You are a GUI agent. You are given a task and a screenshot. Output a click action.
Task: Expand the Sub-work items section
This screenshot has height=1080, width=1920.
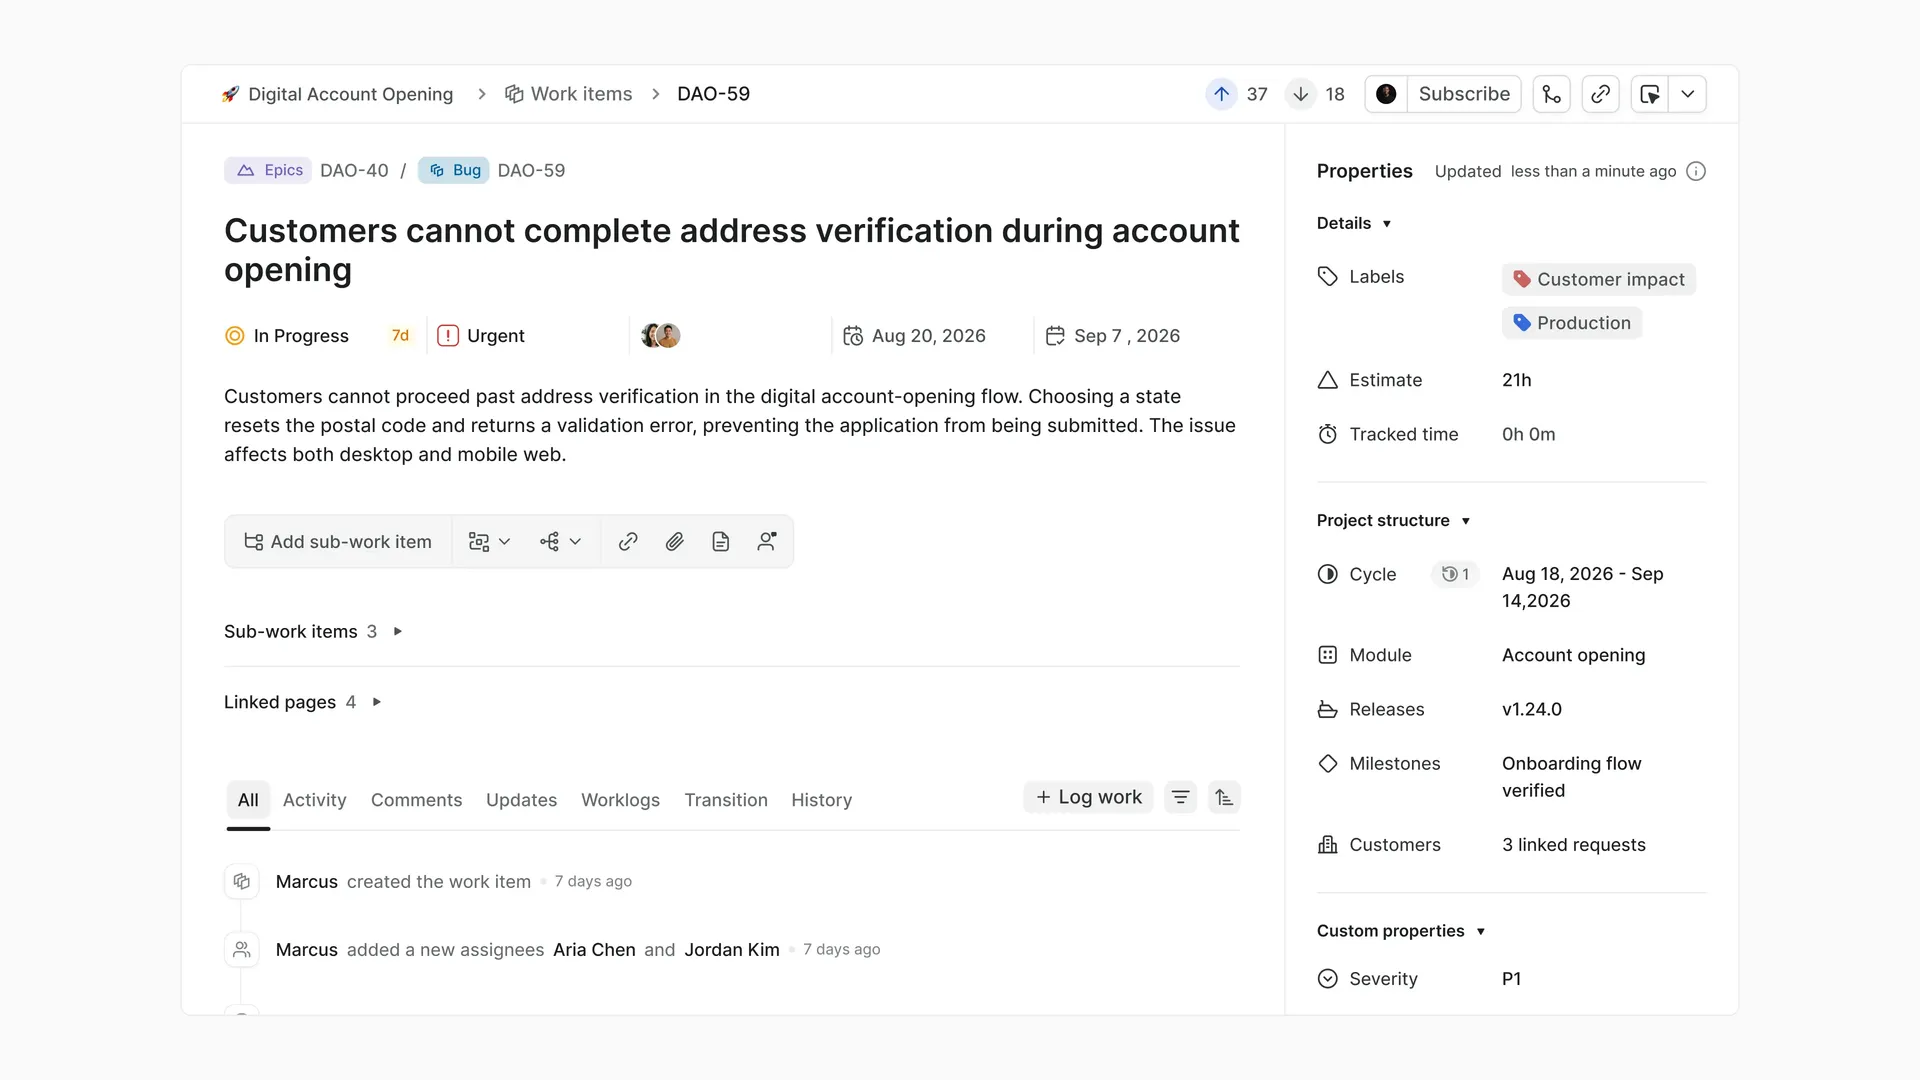pos(398,632)
